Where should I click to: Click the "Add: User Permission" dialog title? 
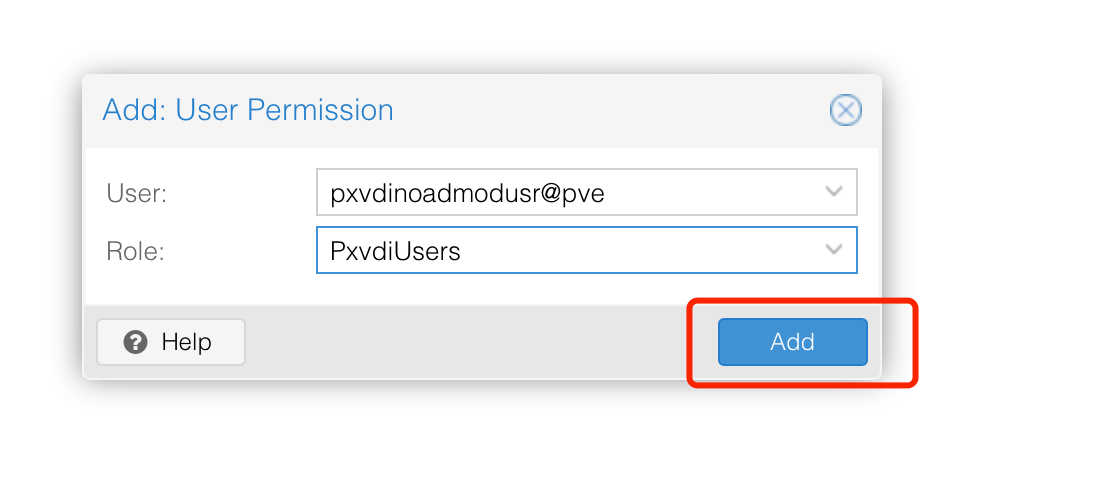(248, 110)
